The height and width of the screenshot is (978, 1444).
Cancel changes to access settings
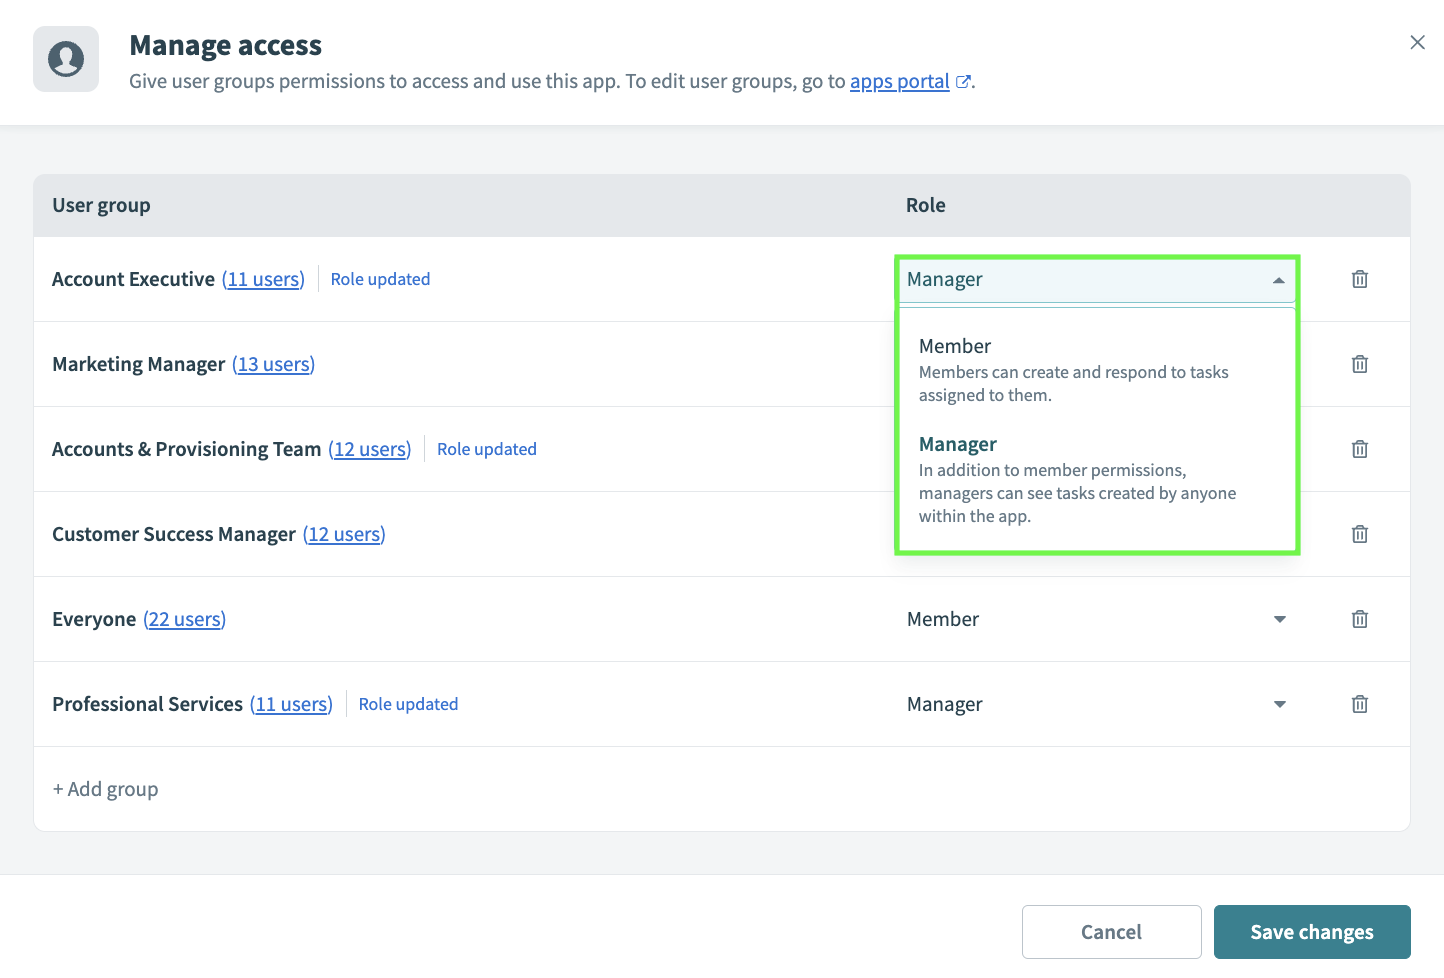1111,931
